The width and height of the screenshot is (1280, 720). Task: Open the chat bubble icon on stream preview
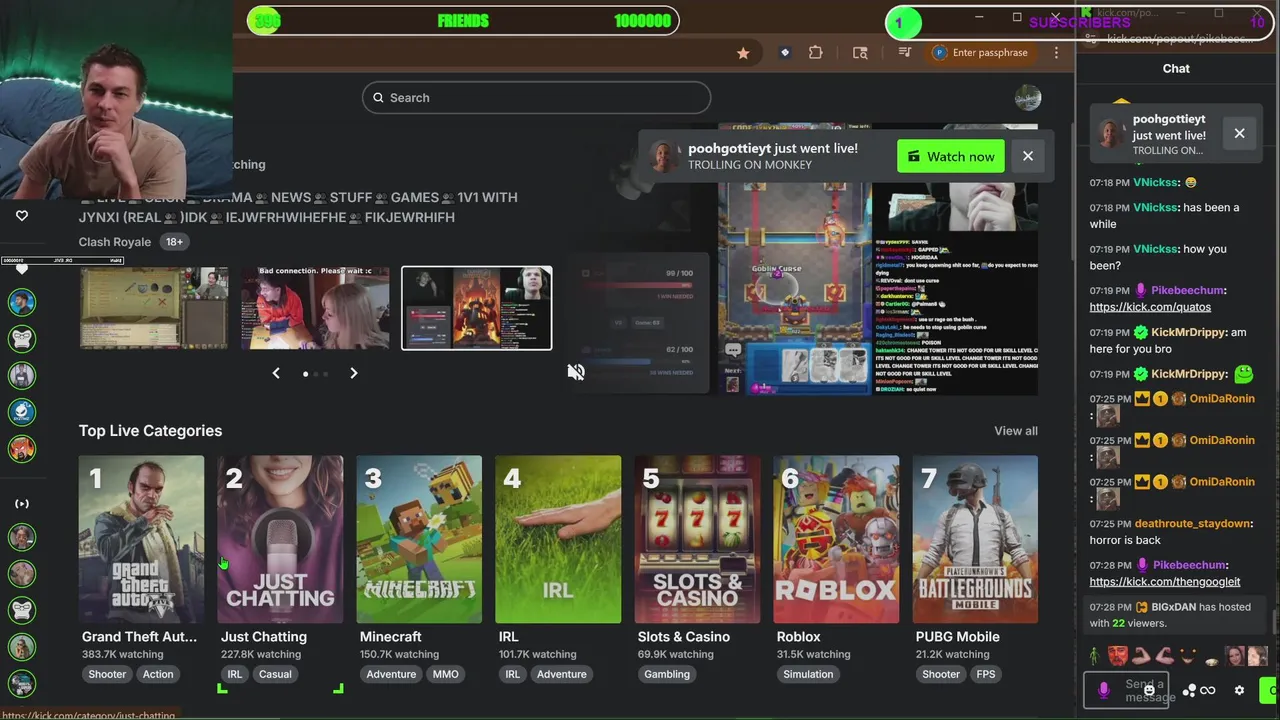pos(733,350)
